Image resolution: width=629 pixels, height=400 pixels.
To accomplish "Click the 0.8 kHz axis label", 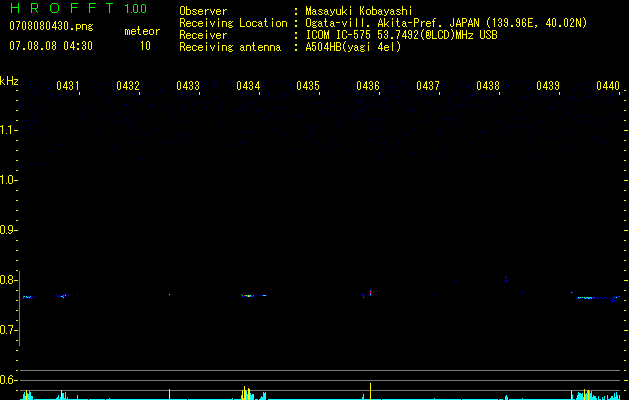I will (x=7, y=280).
